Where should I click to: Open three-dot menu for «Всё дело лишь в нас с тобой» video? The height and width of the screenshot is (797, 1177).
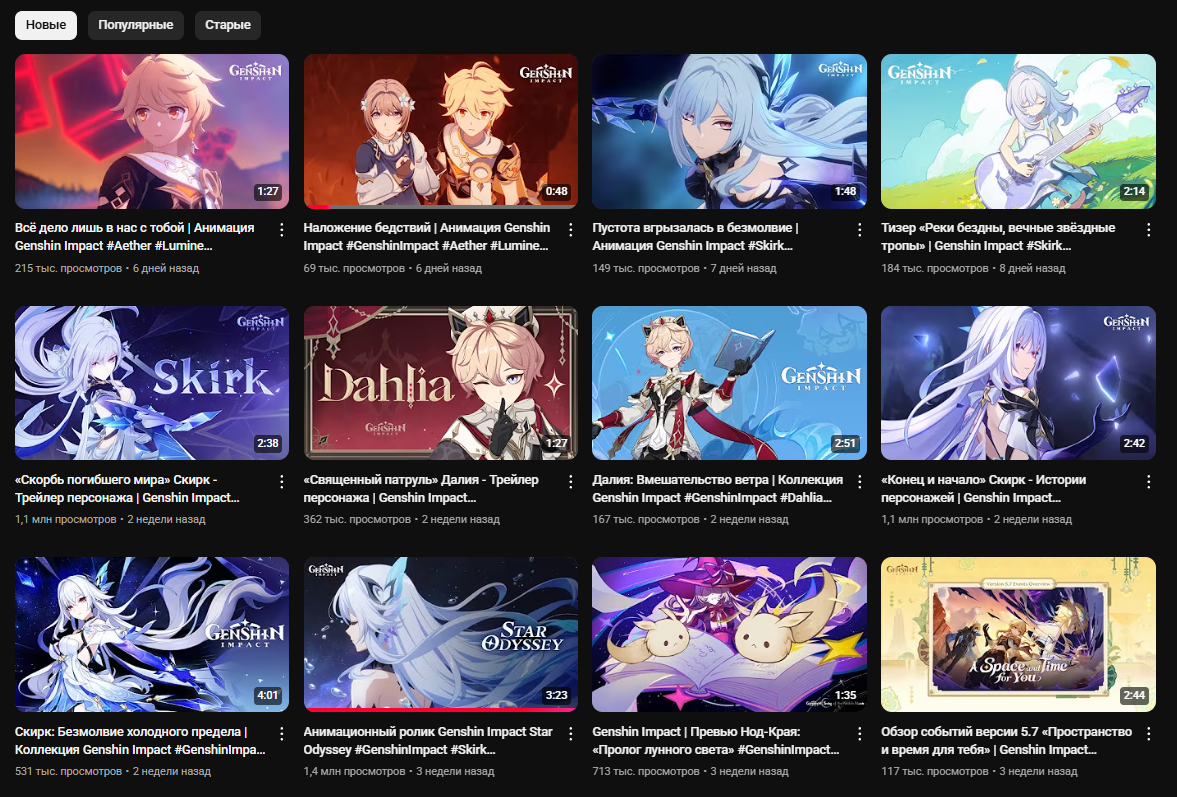pos(281,230)
